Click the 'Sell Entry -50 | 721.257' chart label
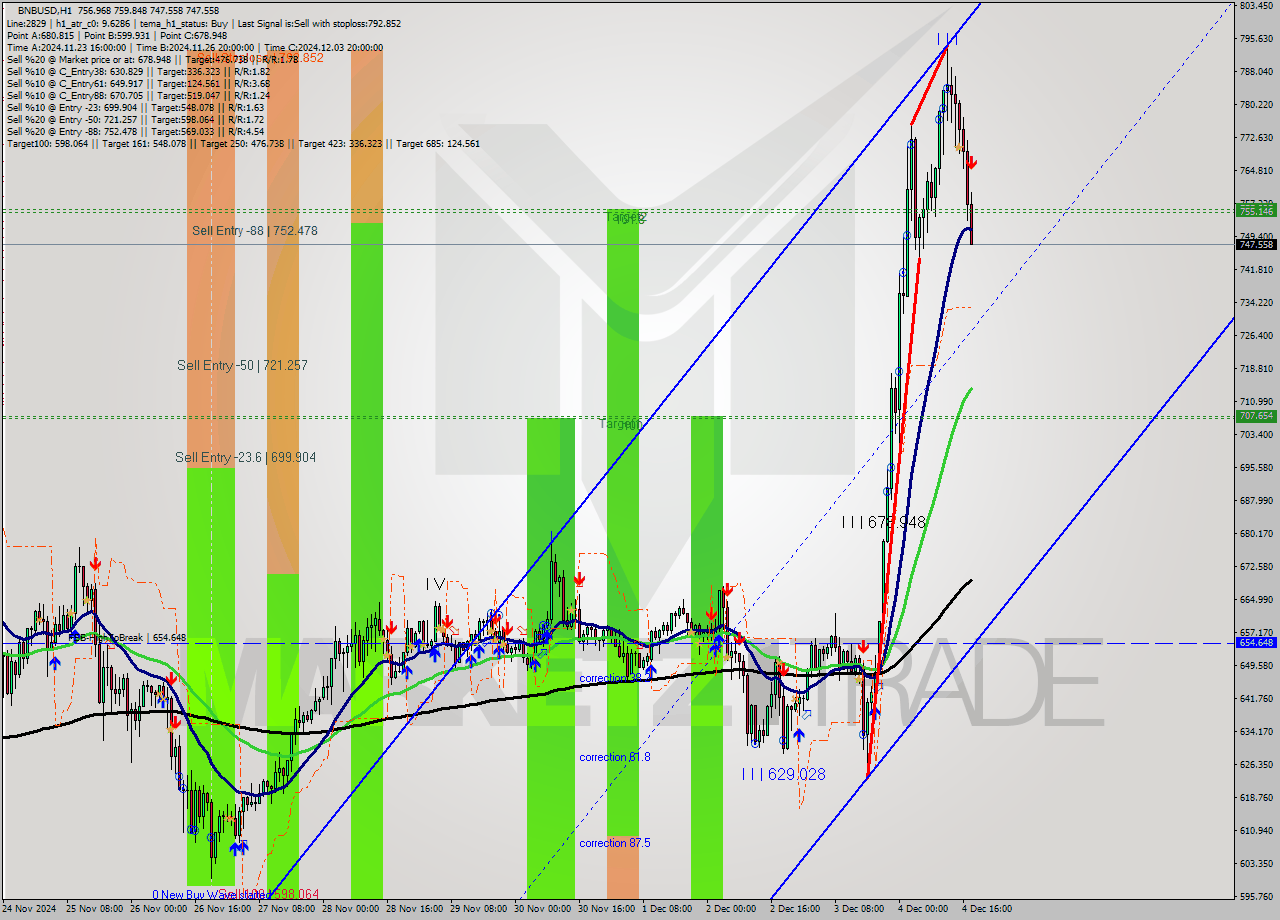This screenshot has height=920, width=1280. point(243,366)
